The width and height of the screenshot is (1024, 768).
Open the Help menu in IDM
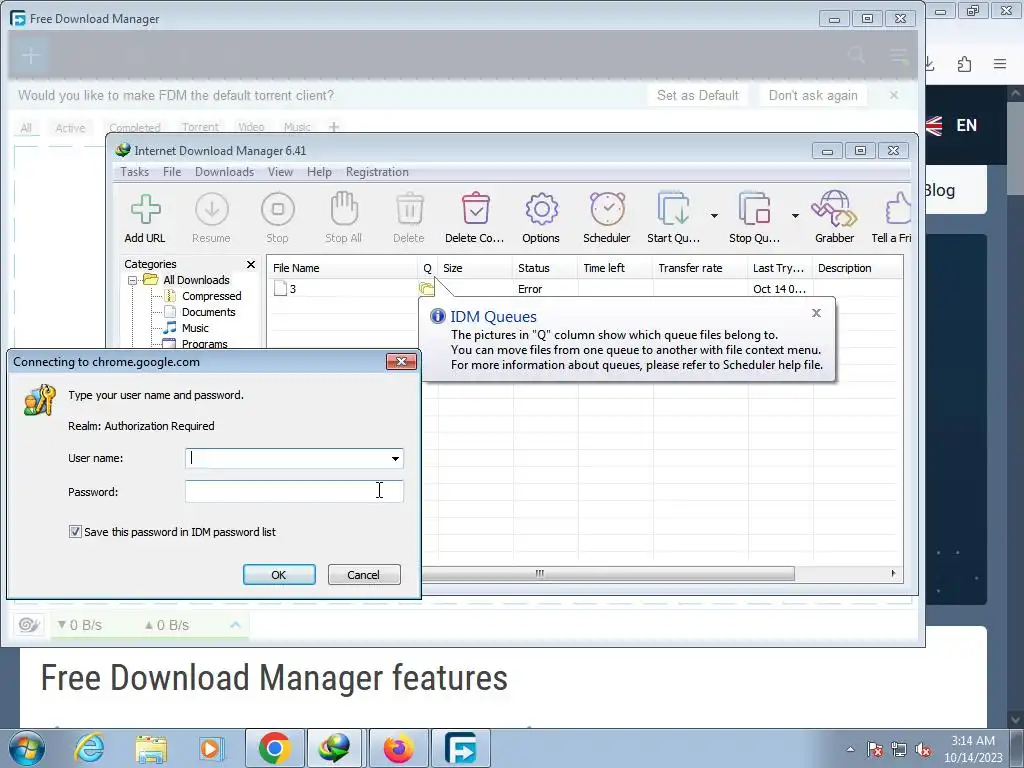pos(319,172)
